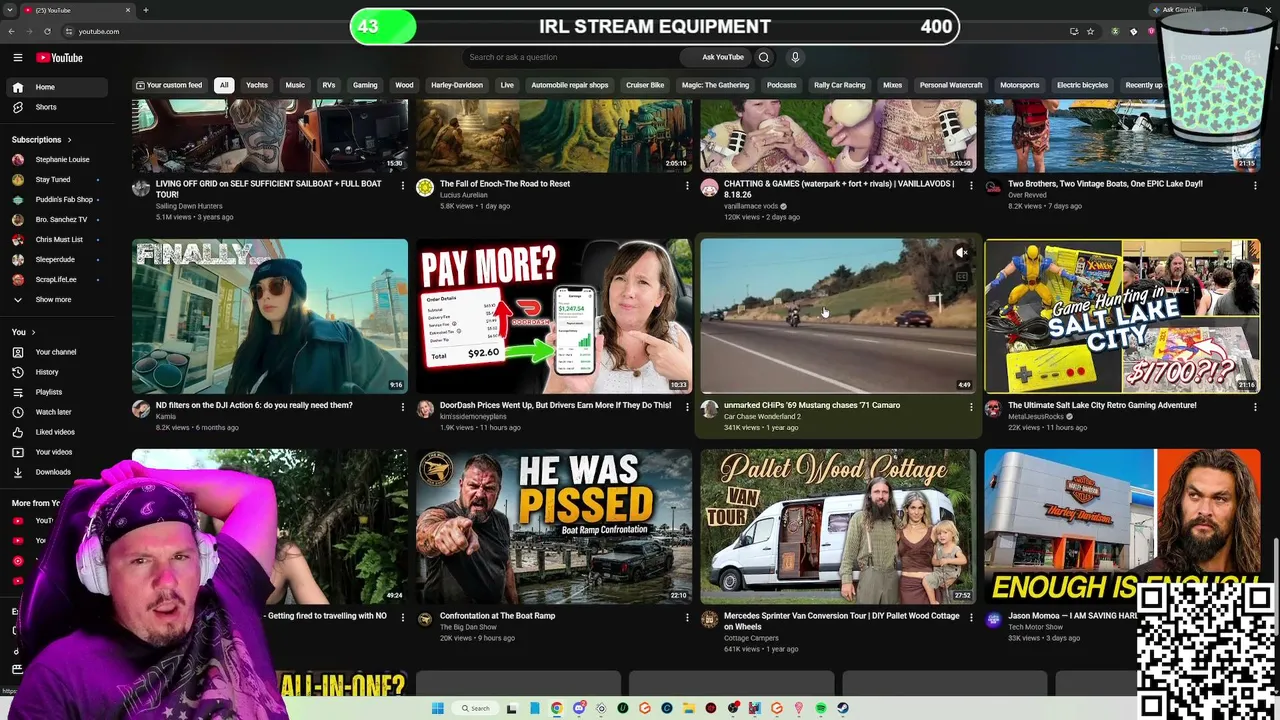The image size is (1280, 720).
Task: Open Discord from the taskbar
Action: (x=579, y=708)
